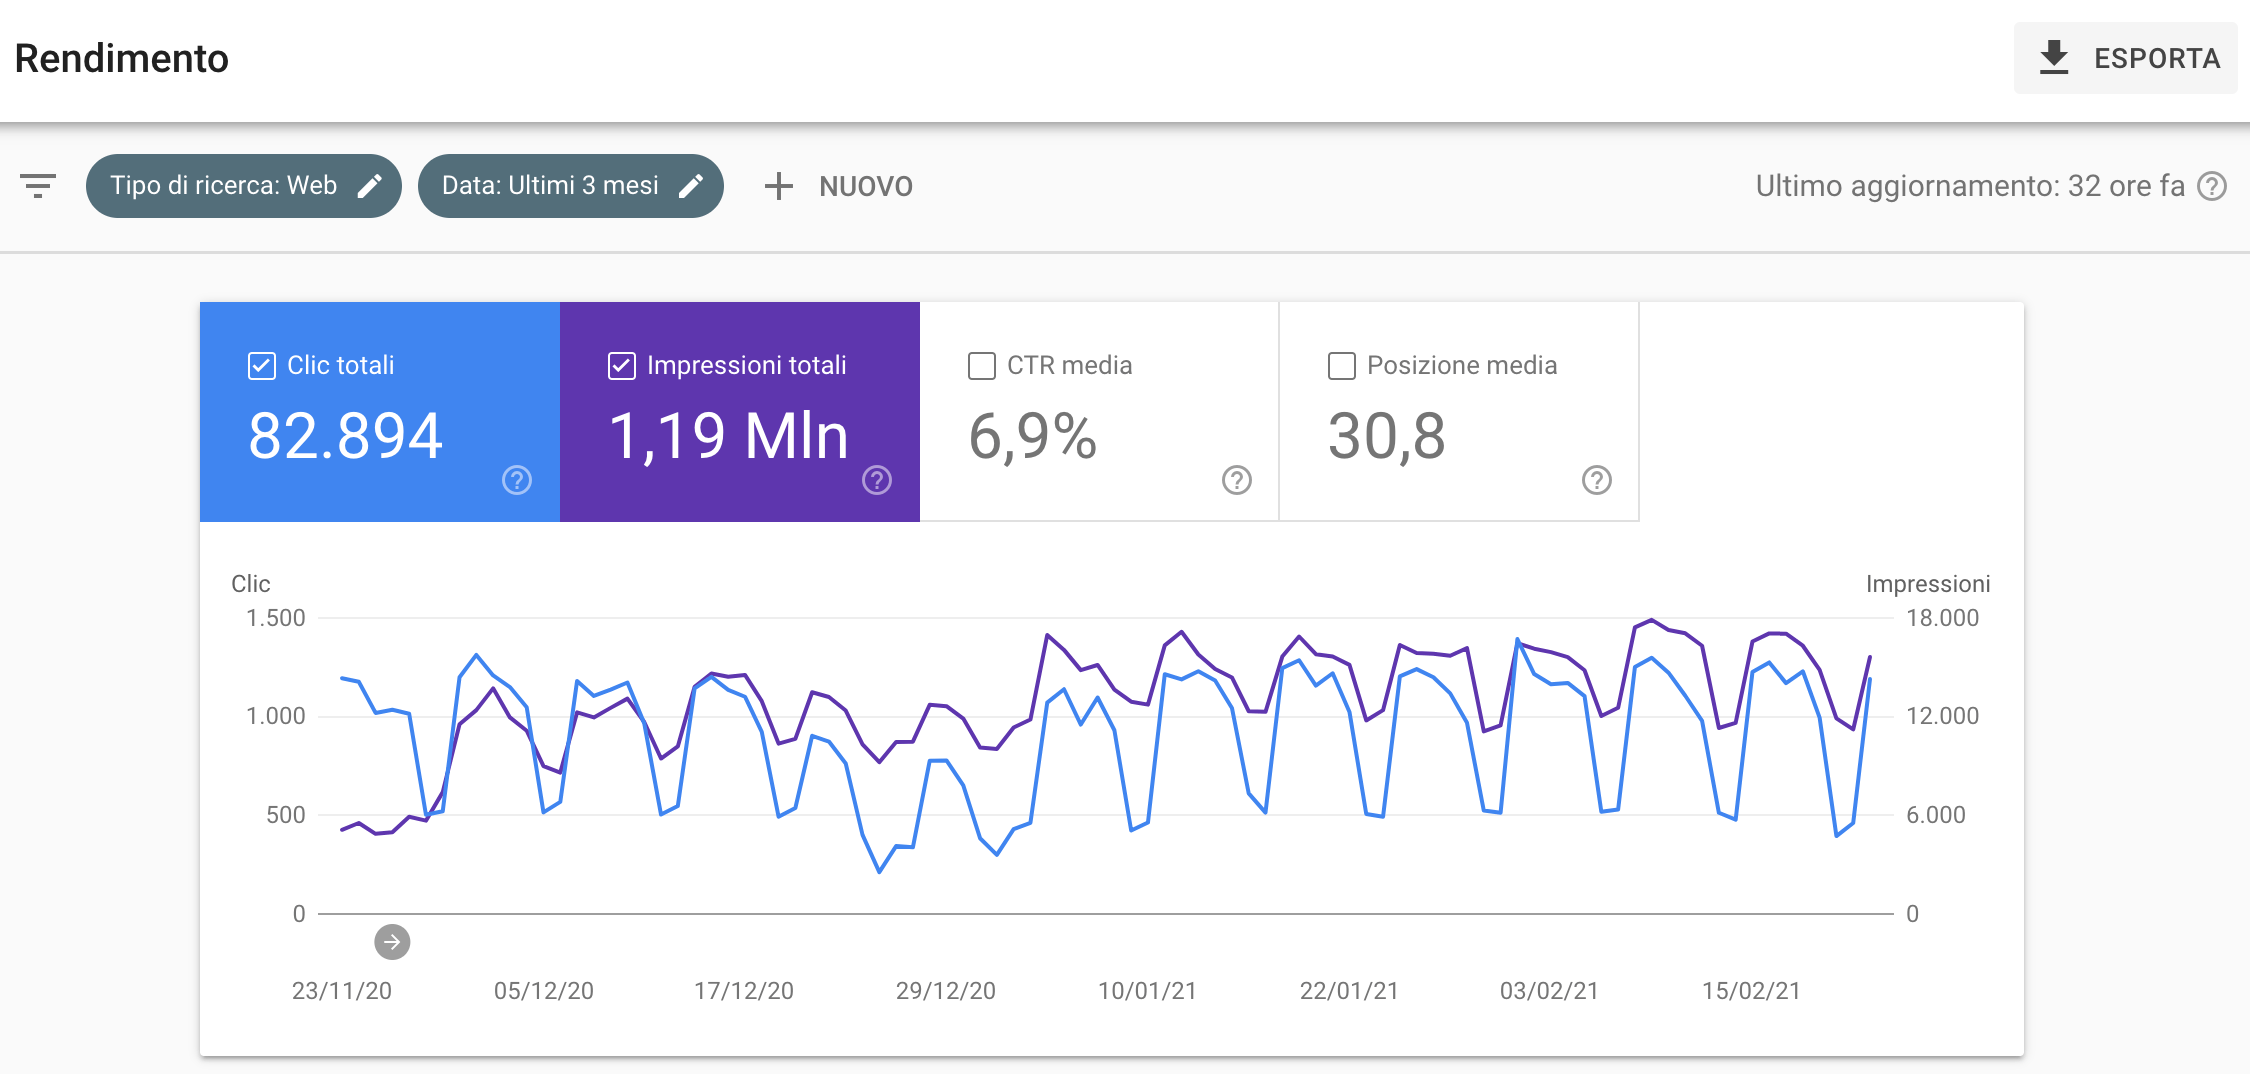The height and width of the screenshot is (1074, 2250).
Task: Click the gray arrow marker under chart
Action: (392, 942)
